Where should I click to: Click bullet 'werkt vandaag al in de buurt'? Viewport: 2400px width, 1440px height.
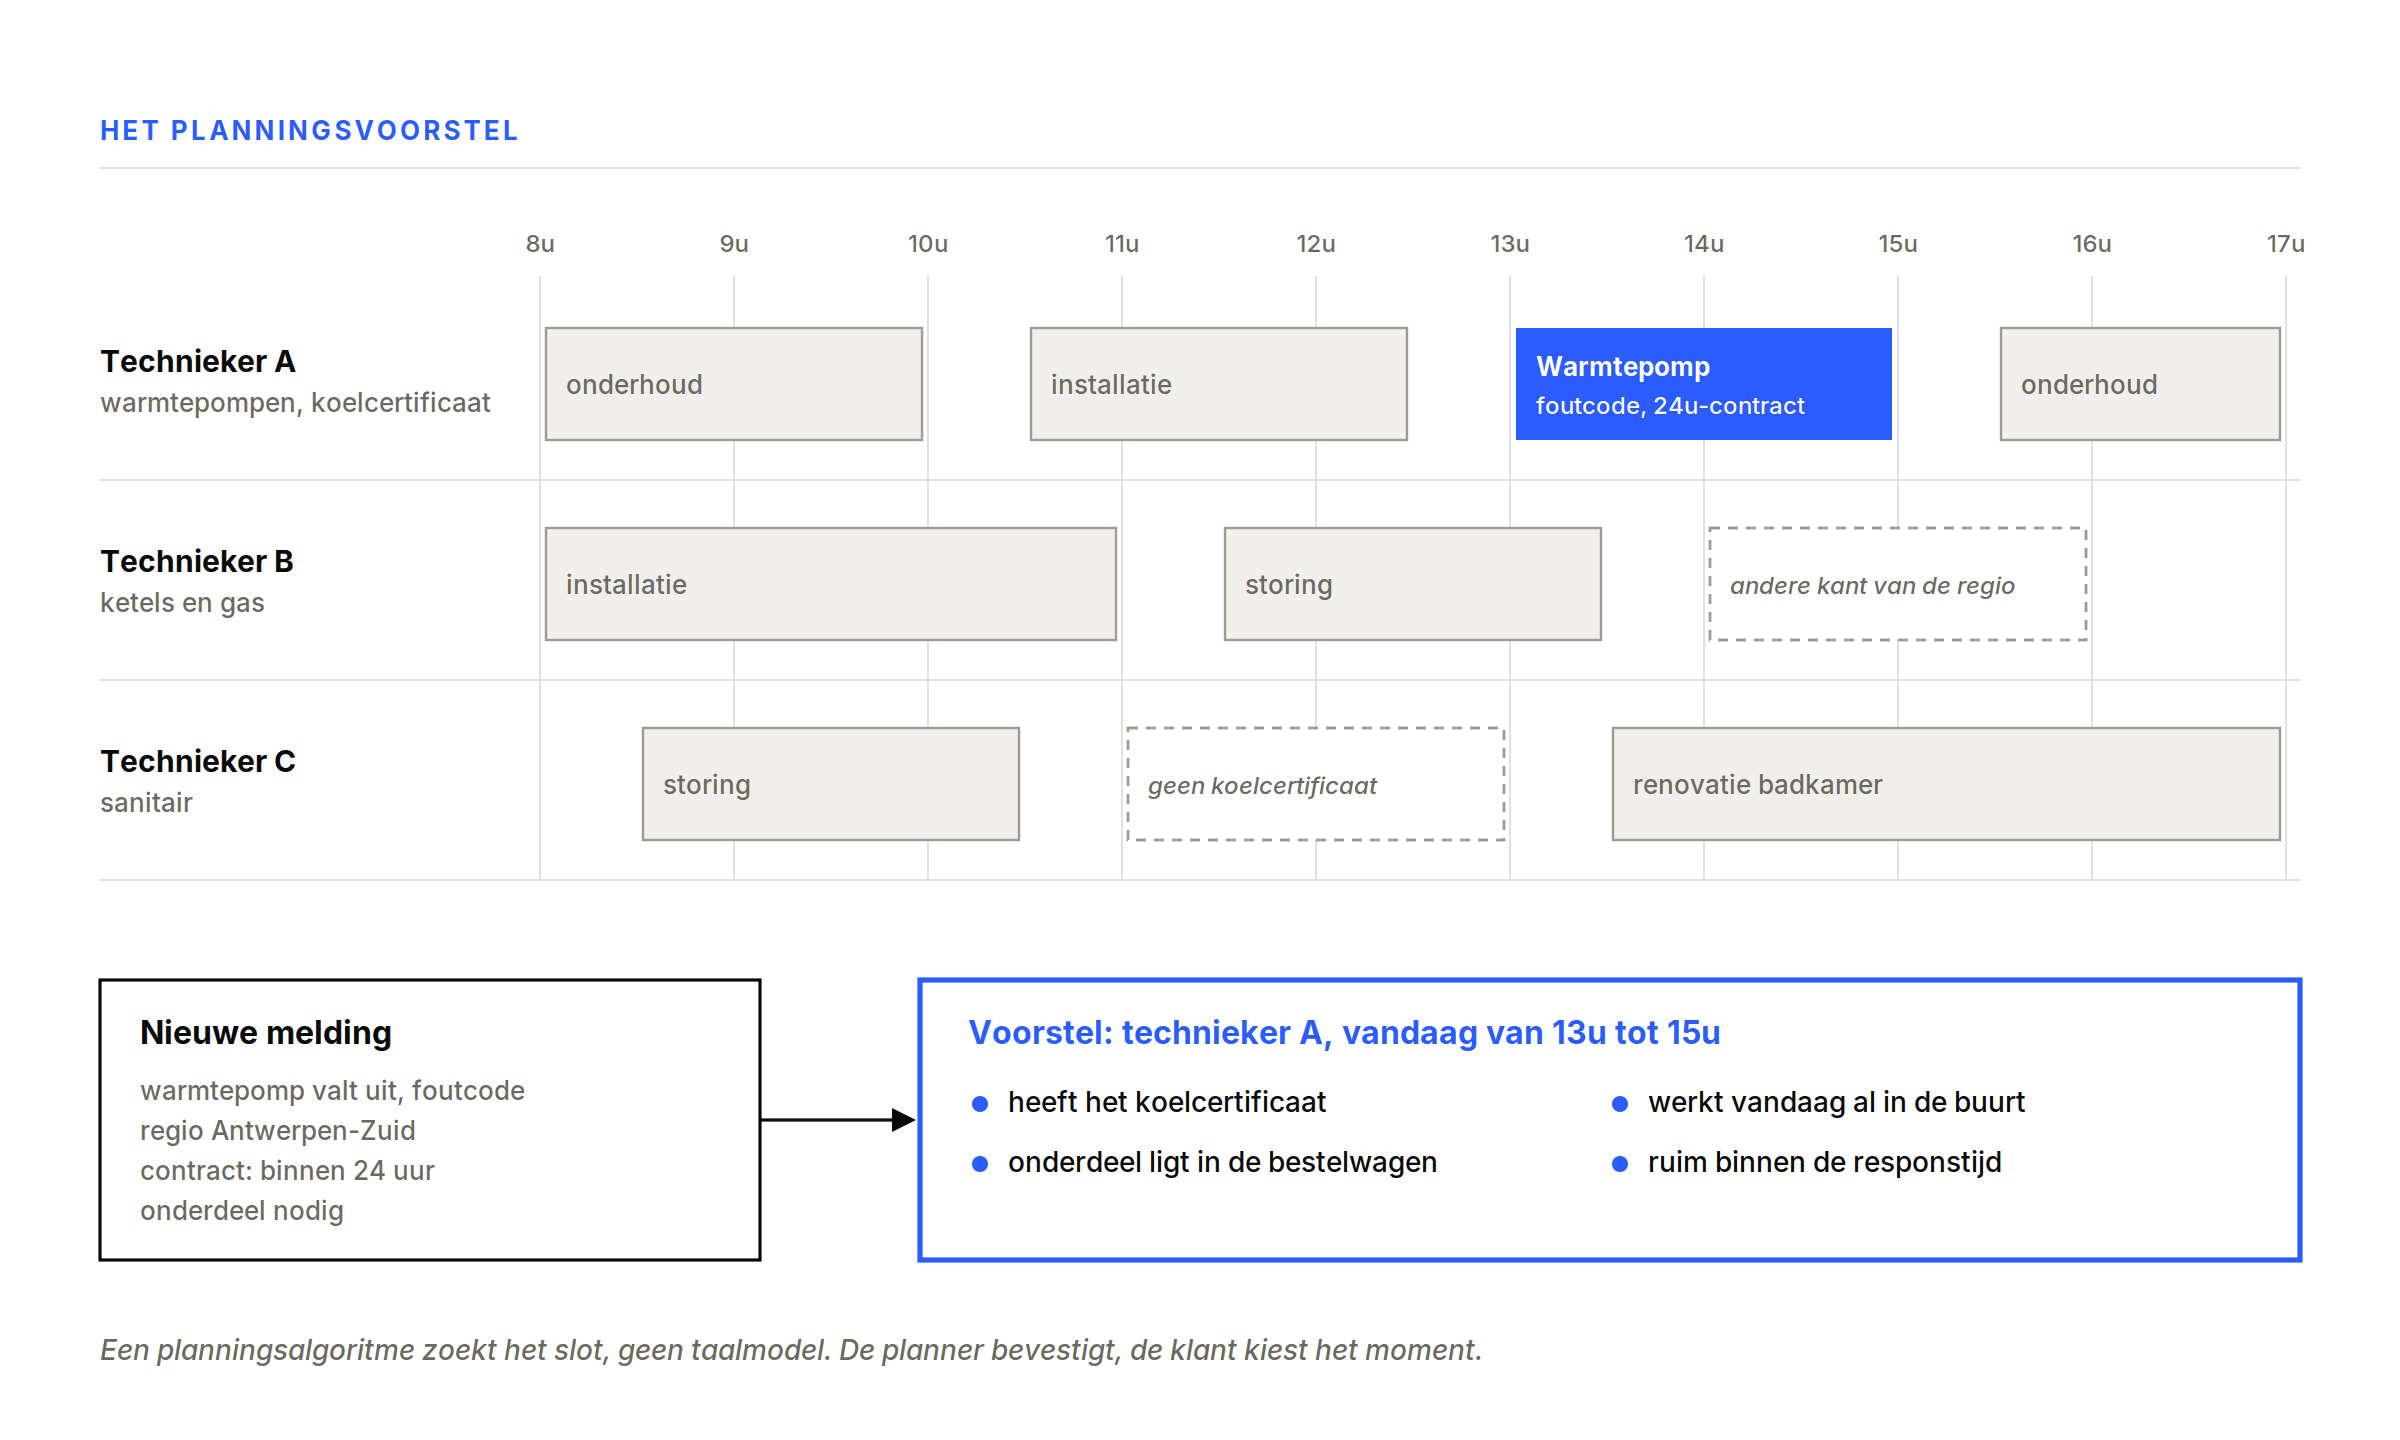pos(1836,1102)
